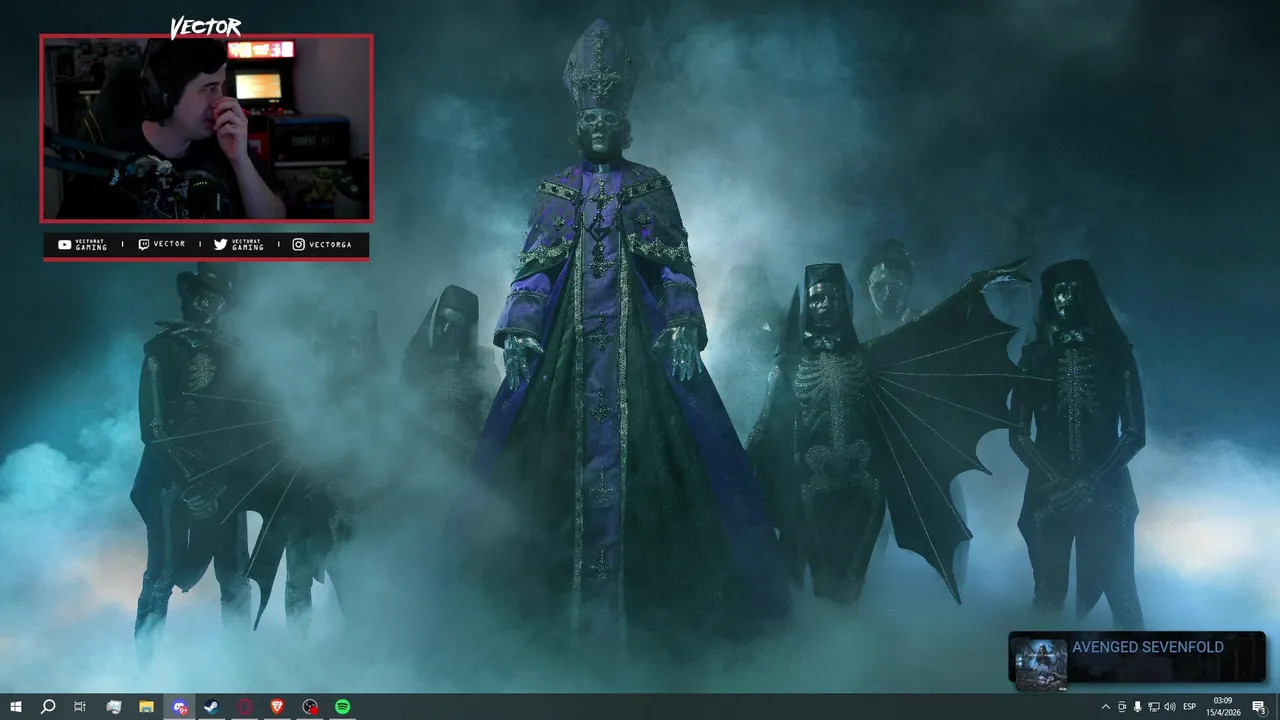Click the YouTube VectorAT Gaming label
Screen dimensions: 1280x720
83,244
